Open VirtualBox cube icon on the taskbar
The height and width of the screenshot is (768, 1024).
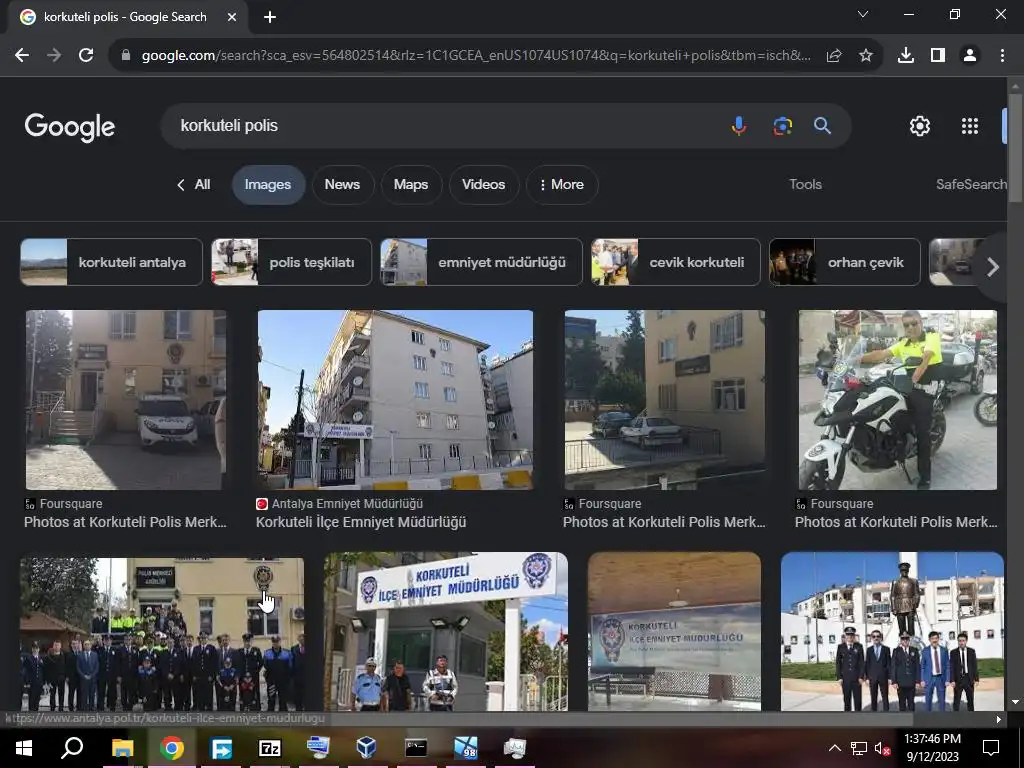366,748
